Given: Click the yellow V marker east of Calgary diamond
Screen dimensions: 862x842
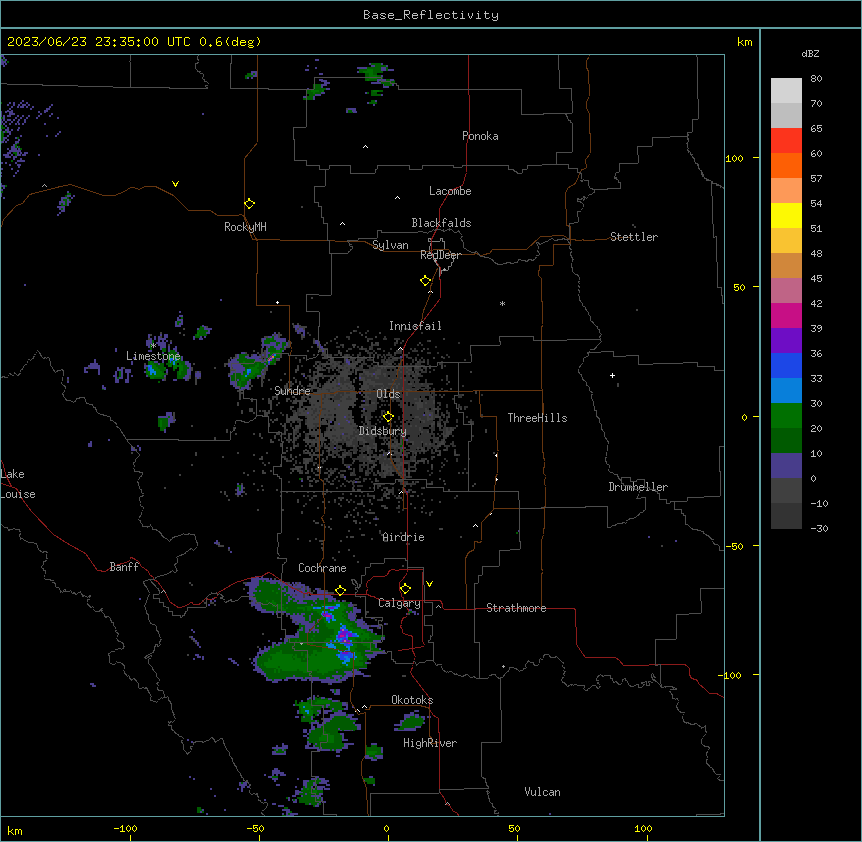Looking at the screenshot, I should point(429,584).
